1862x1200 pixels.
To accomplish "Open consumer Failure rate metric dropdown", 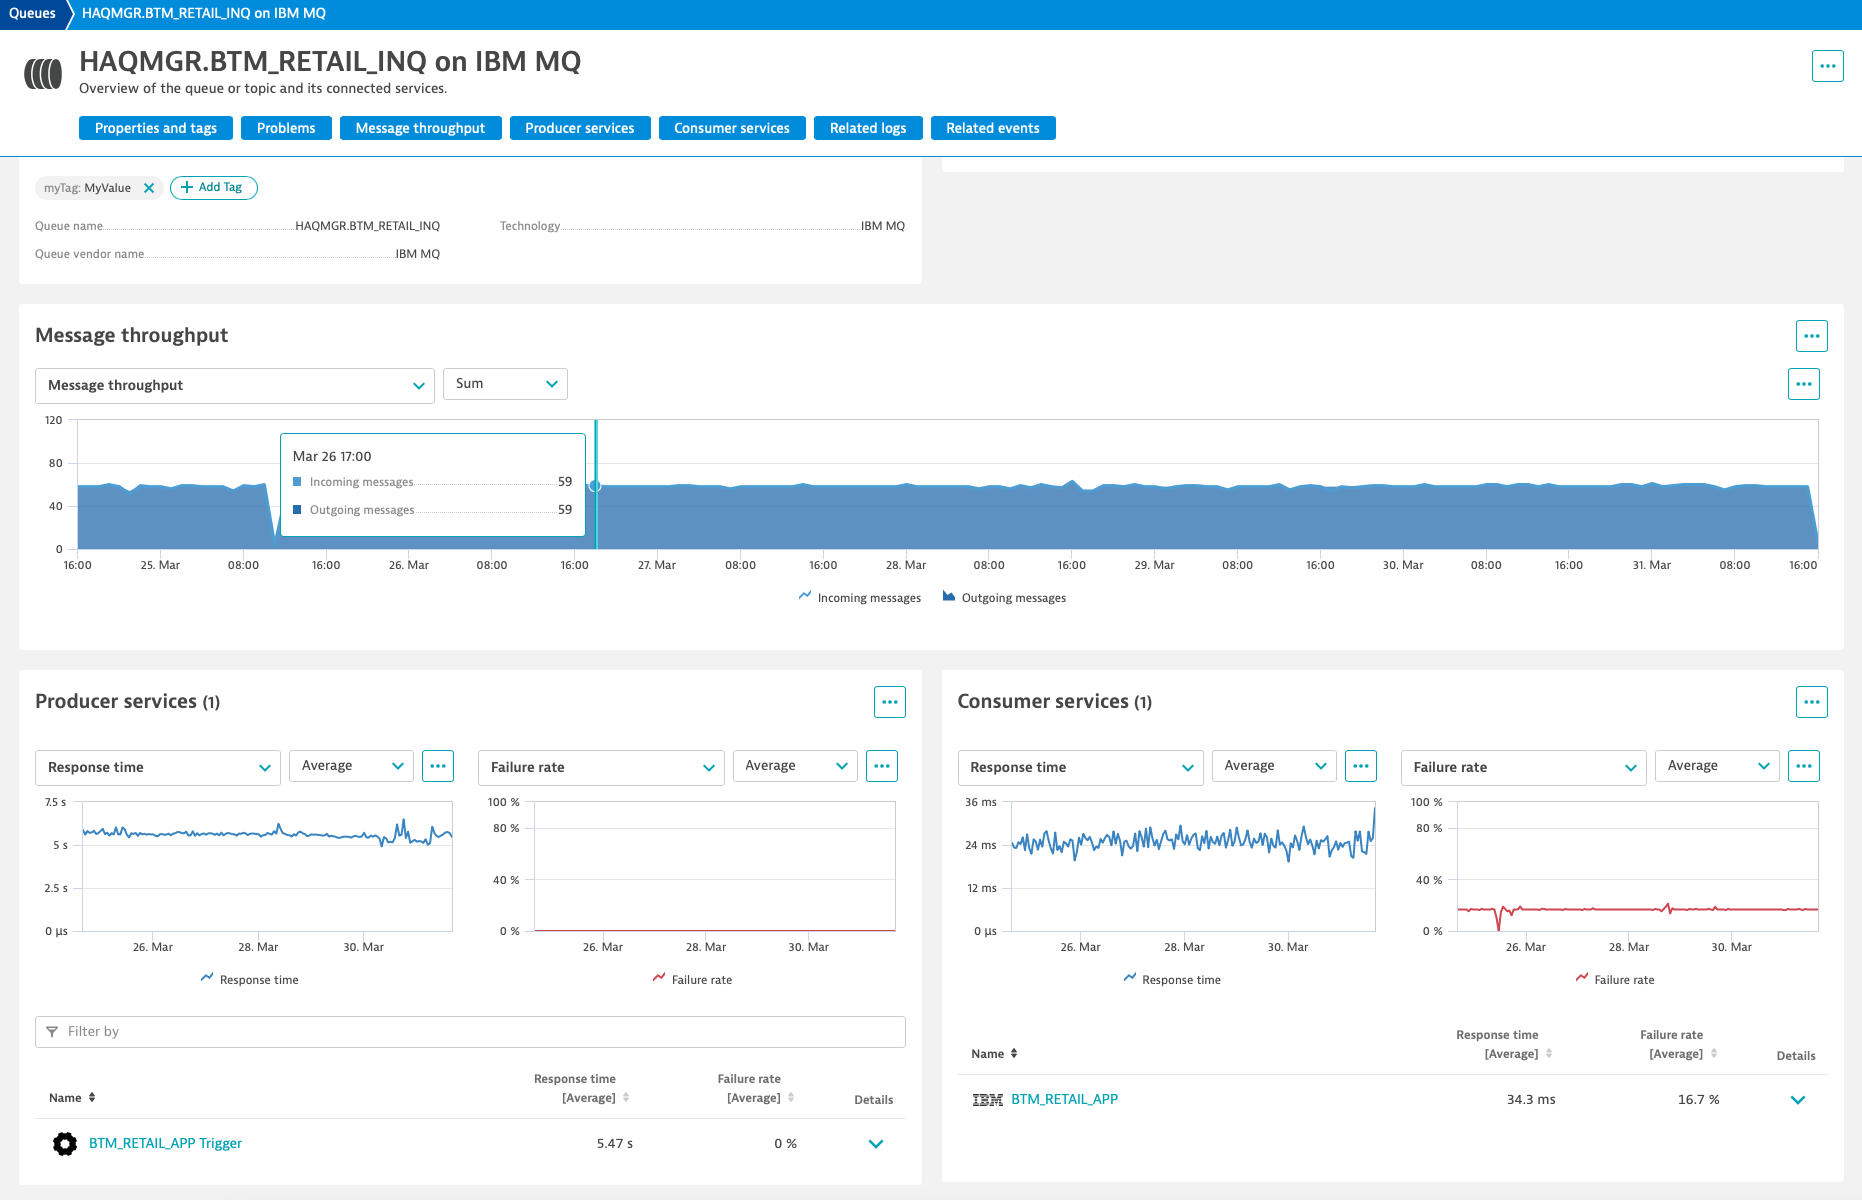I will (1523, 768).
